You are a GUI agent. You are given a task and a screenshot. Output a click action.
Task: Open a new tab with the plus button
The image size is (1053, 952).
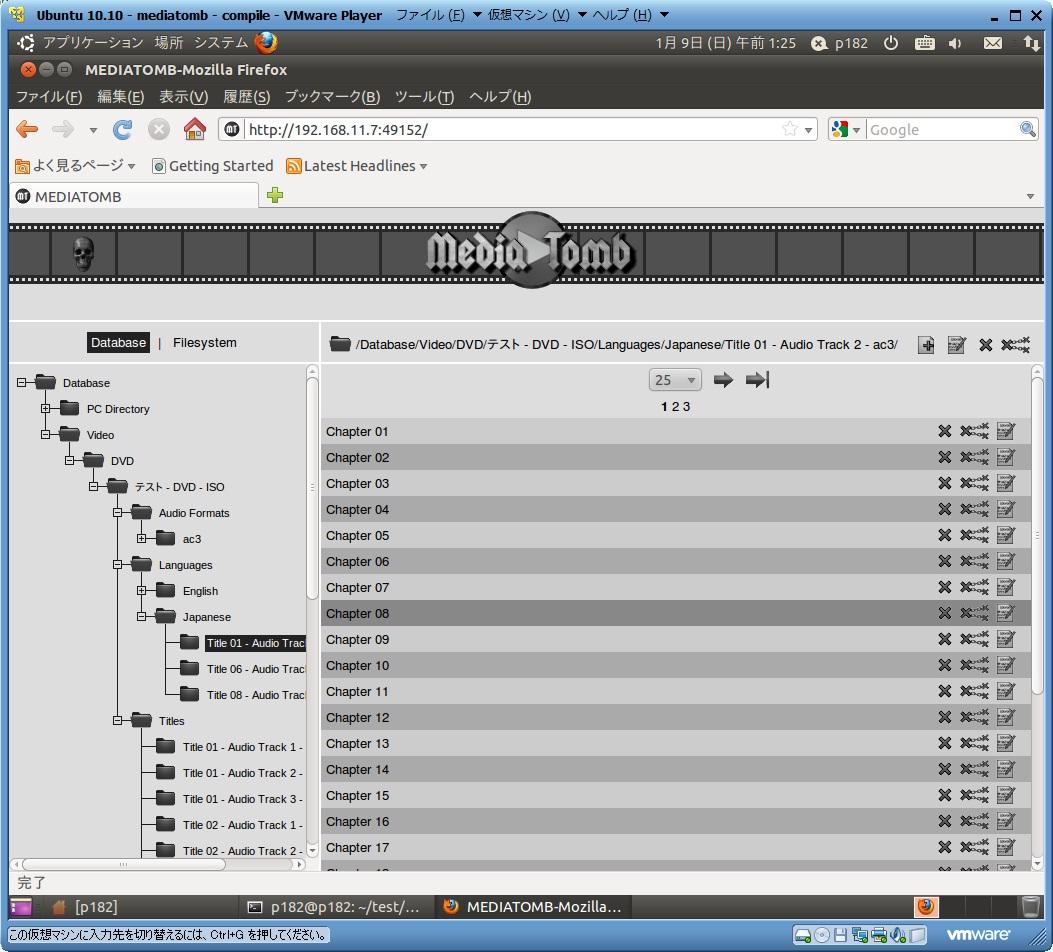coord(275,196)
